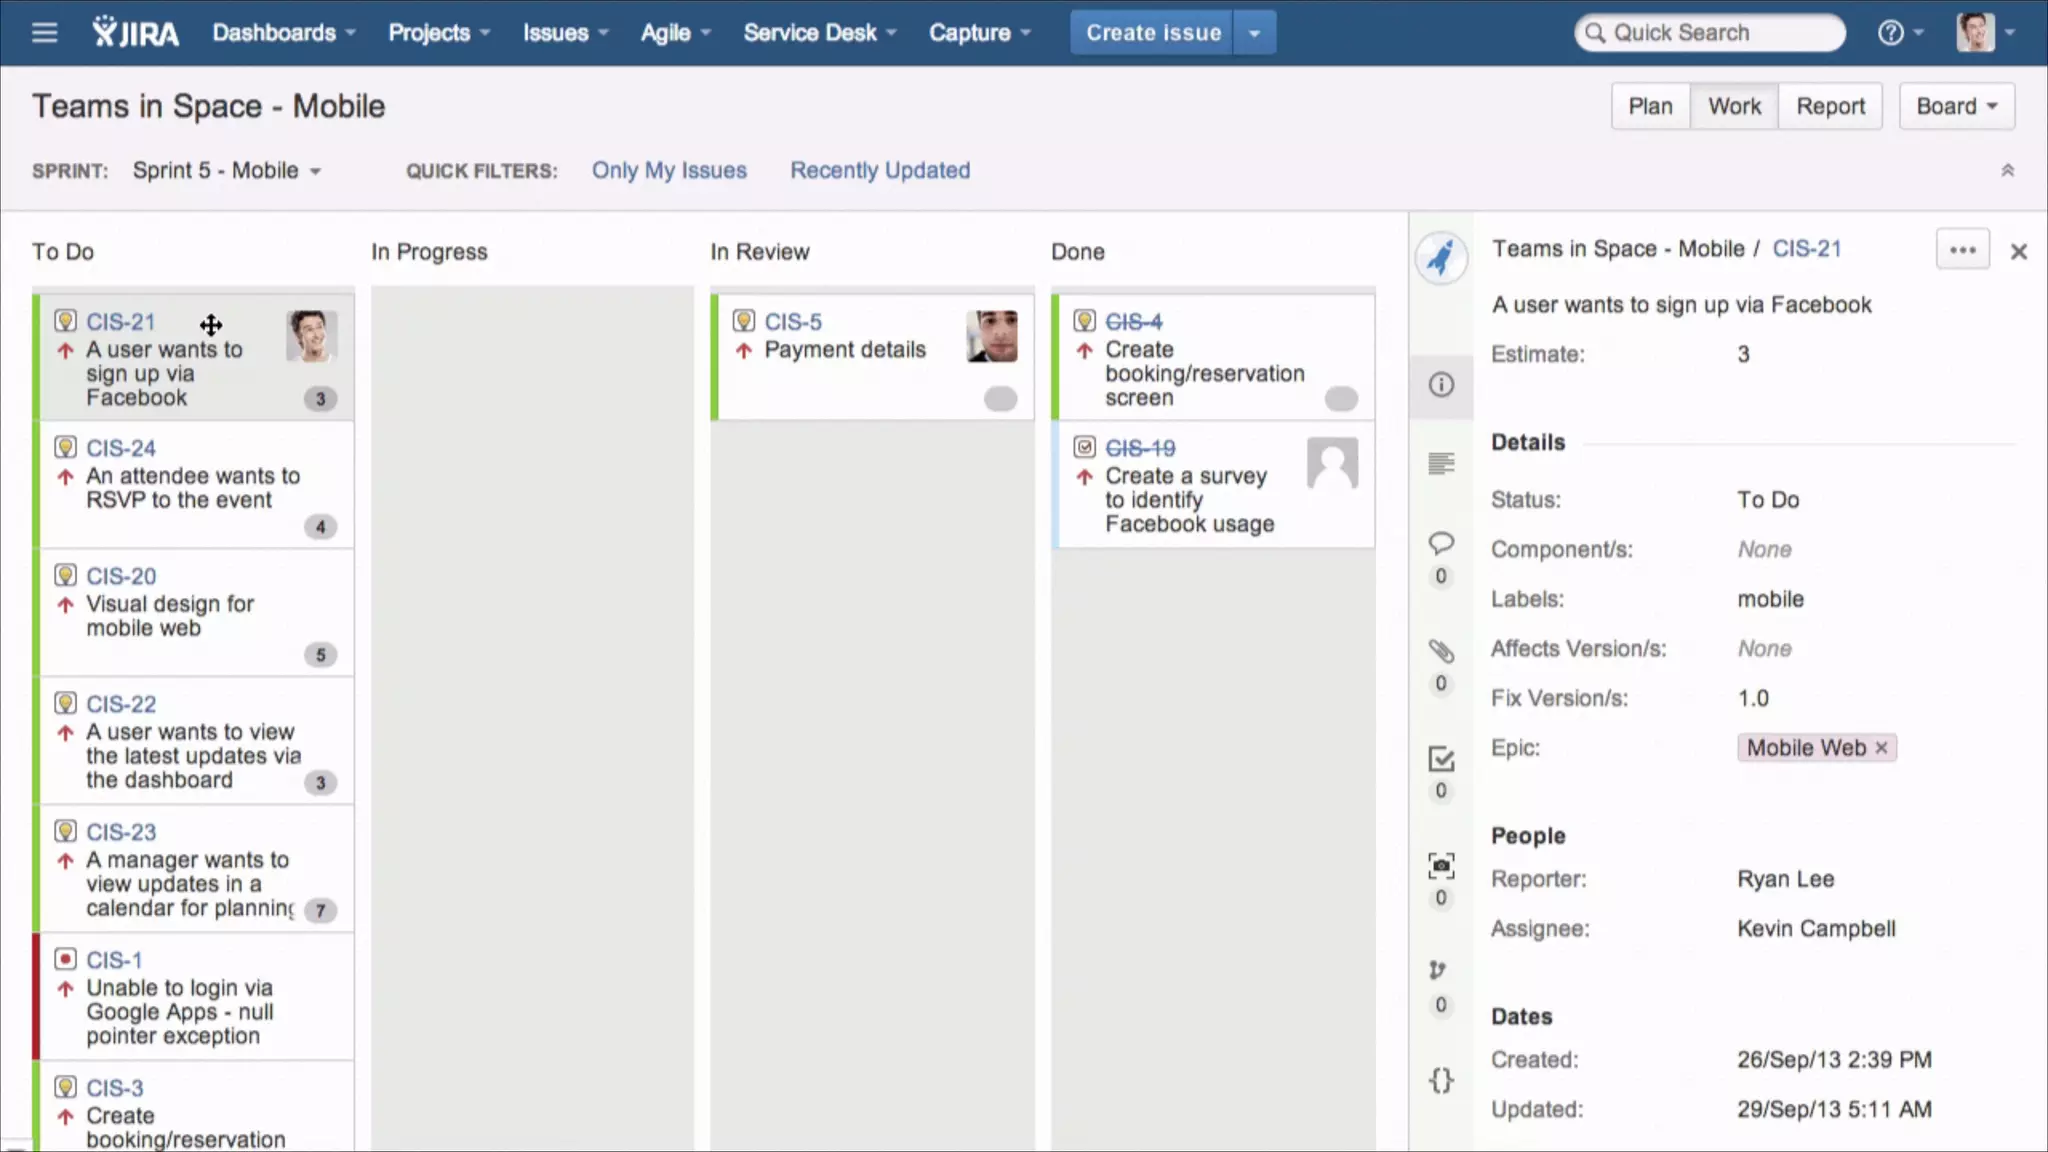Expand the Sprint 5 - Mobile dropdown
Image resolution: width=2048 pixels, height=1152 pixels.
[x=227, y=170]
